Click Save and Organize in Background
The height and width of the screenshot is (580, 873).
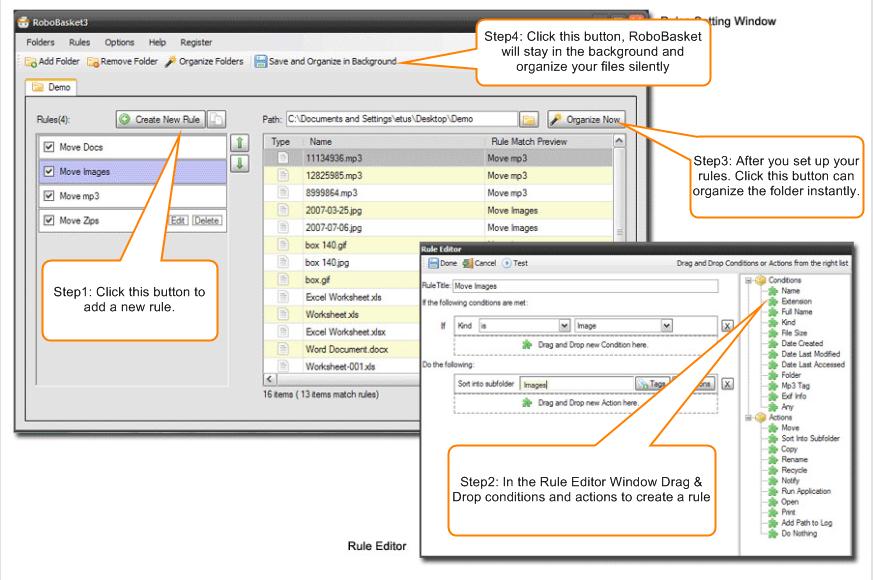click(326, 62)
